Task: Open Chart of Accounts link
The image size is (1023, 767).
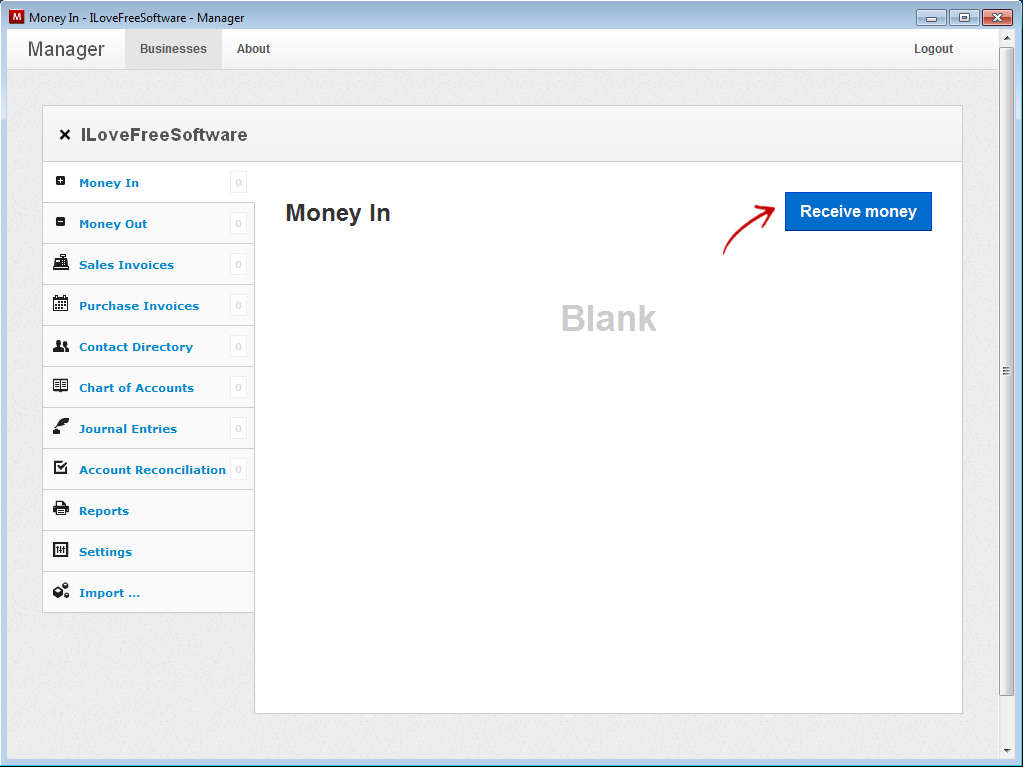Action: click(x=136, y=388)
